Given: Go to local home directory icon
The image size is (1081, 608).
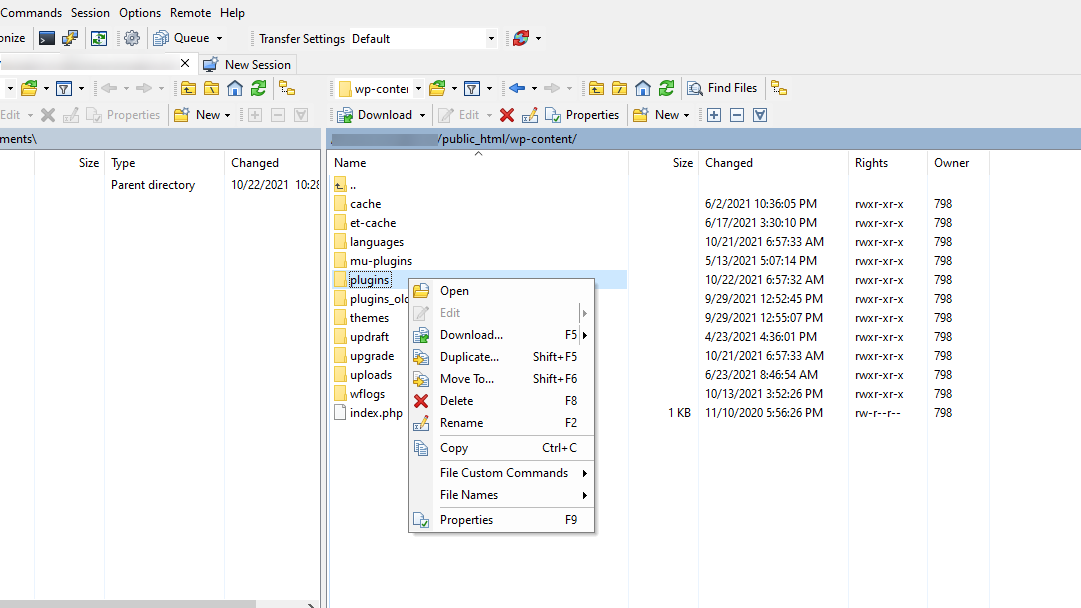Looking at the screenshot, I should [x=235, y=88].
